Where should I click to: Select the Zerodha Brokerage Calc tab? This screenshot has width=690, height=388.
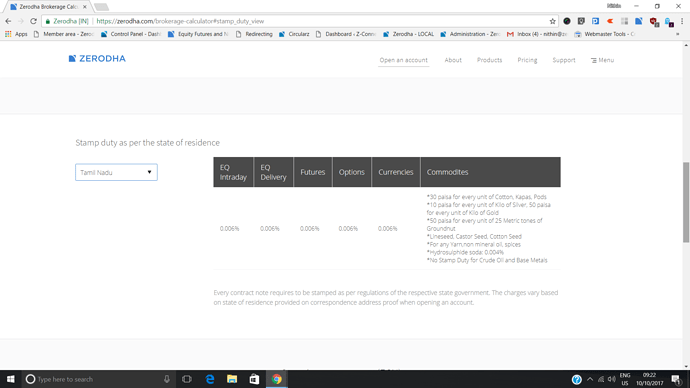click(48, 7)
